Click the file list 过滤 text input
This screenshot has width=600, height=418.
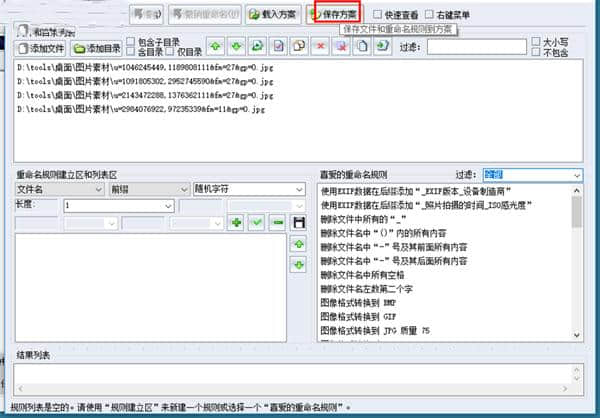[x=477, y=47]
